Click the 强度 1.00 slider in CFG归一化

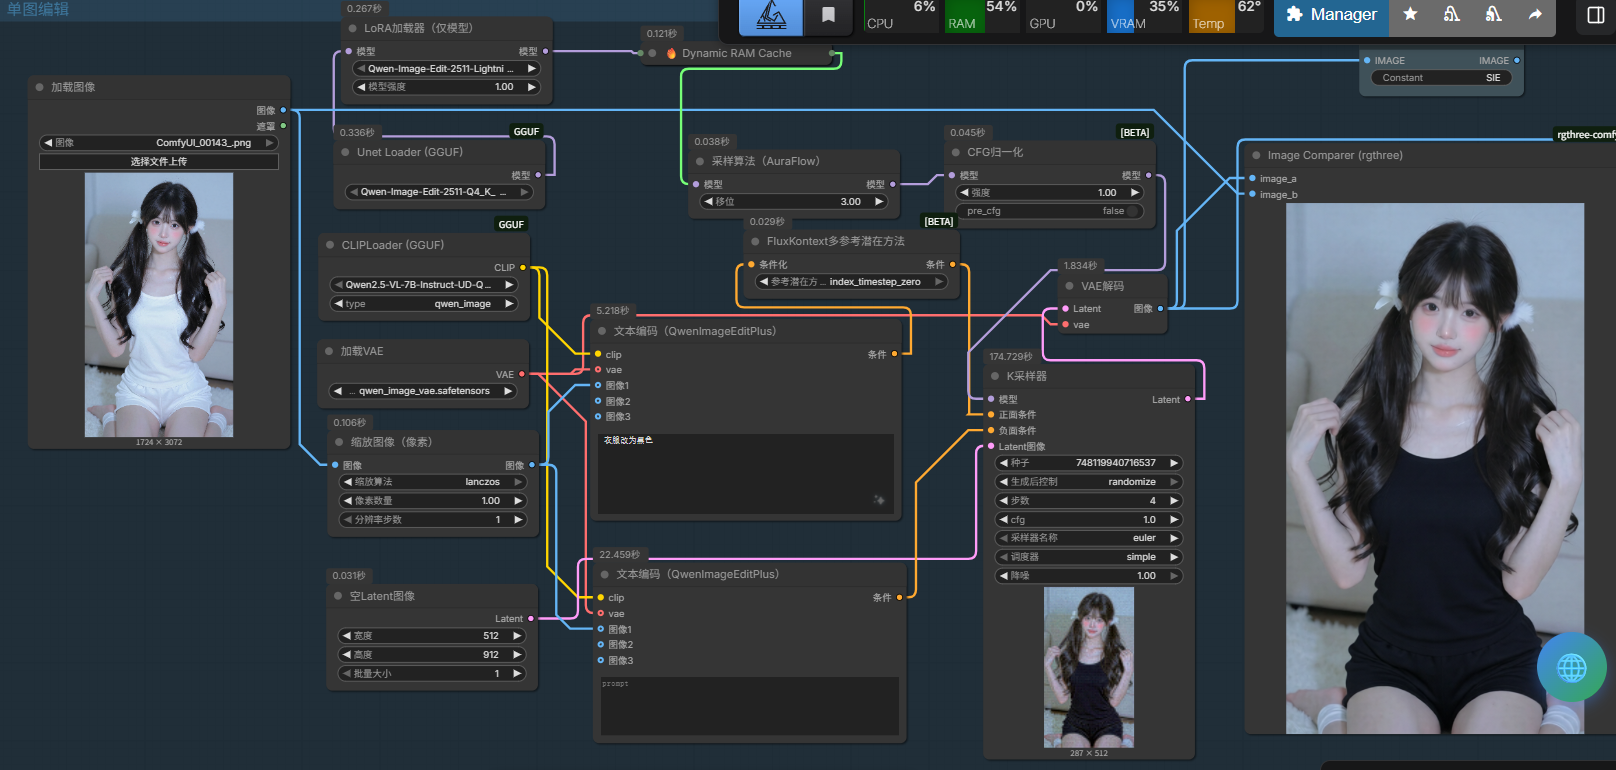coord(1050,193)
